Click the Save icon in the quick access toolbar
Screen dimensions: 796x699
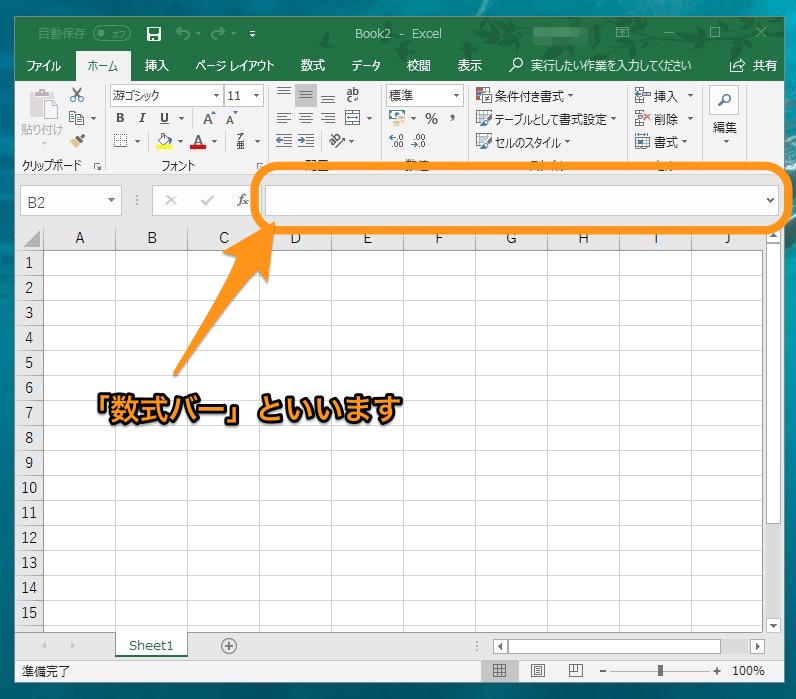click(x=153, y=34)
